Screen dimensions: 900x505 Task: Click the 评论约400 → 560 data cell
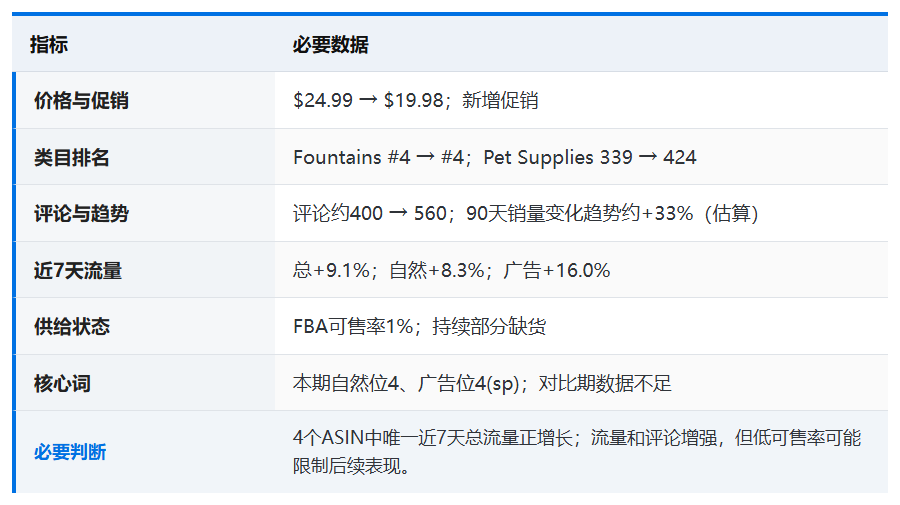click(580, 213)
